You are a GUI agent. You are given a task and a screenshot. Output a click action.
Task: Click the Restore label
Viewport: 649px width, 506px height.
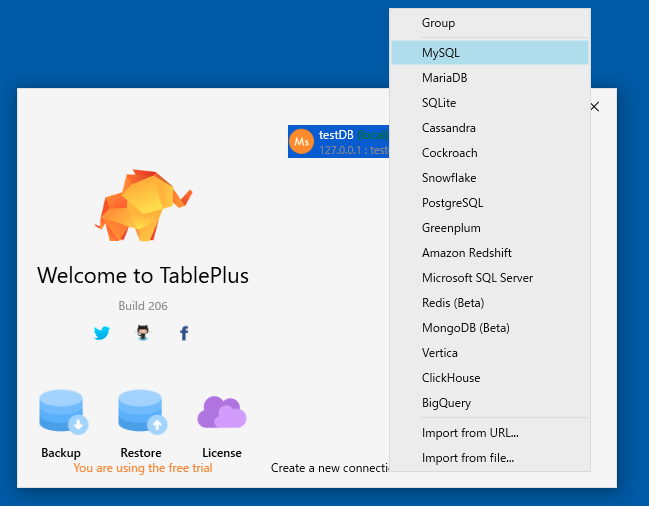(x=141, y=453)
